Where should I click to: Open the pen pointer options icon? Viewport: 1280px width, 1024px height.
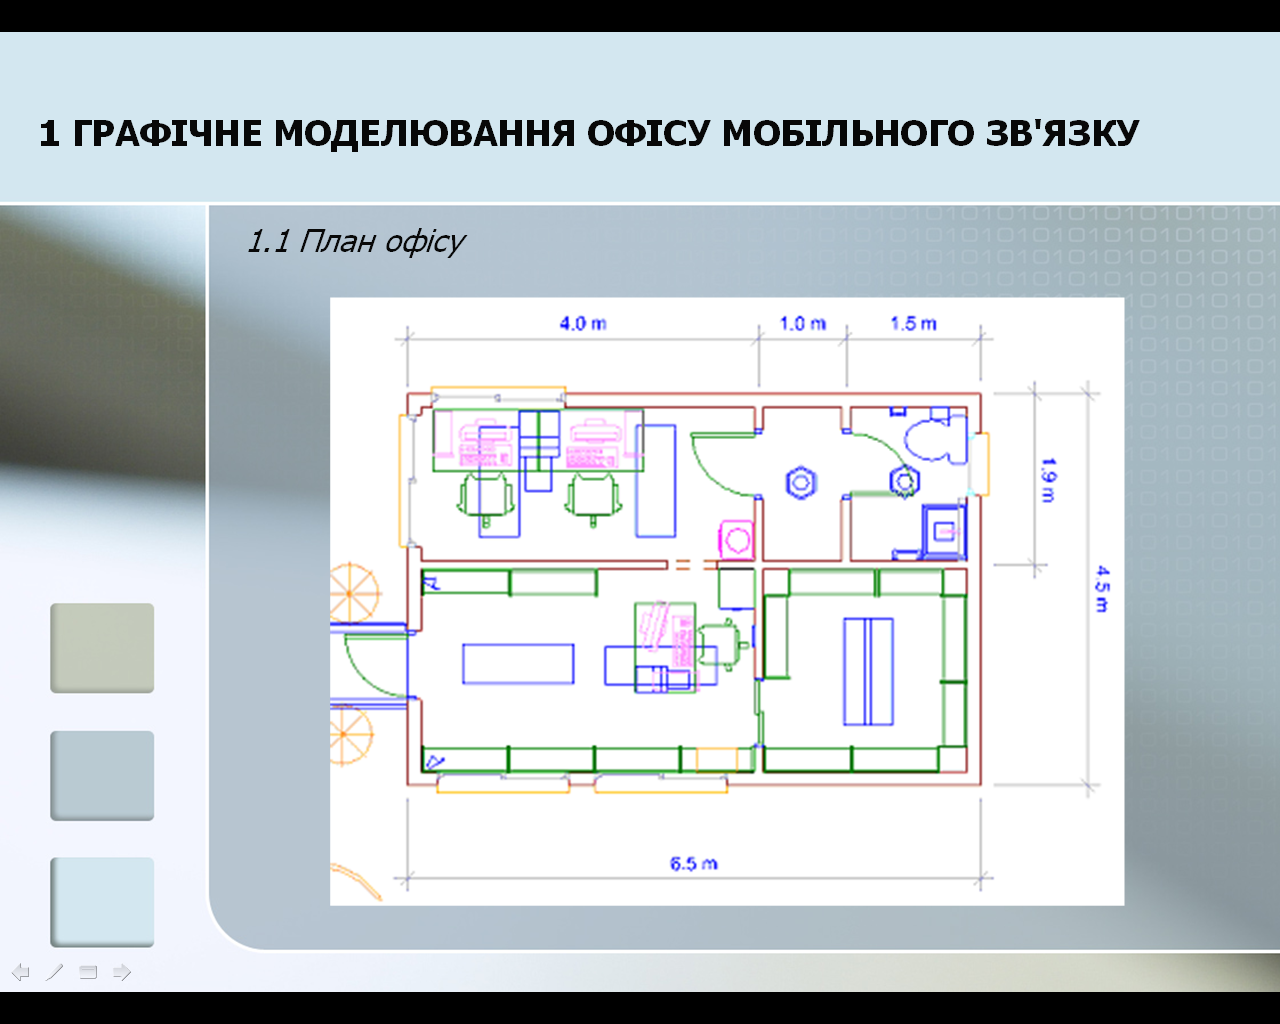(x=54, y=972)
